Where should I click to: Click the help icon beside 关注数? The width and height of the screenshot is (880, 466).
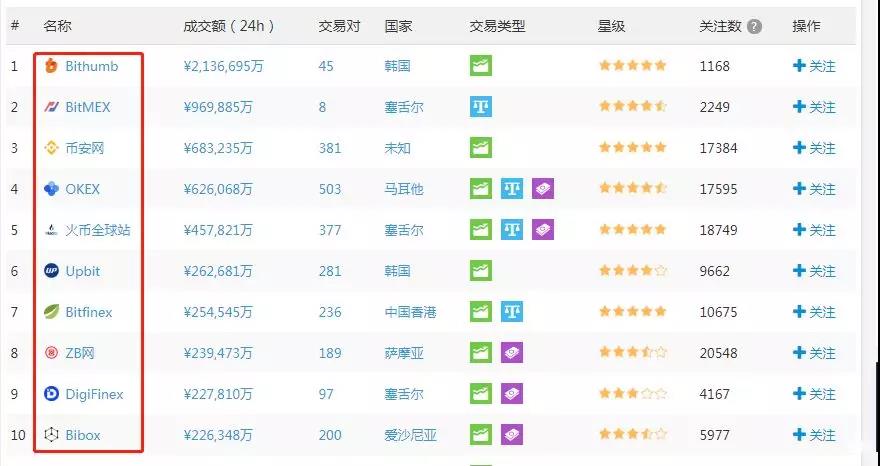coord(755,26)
